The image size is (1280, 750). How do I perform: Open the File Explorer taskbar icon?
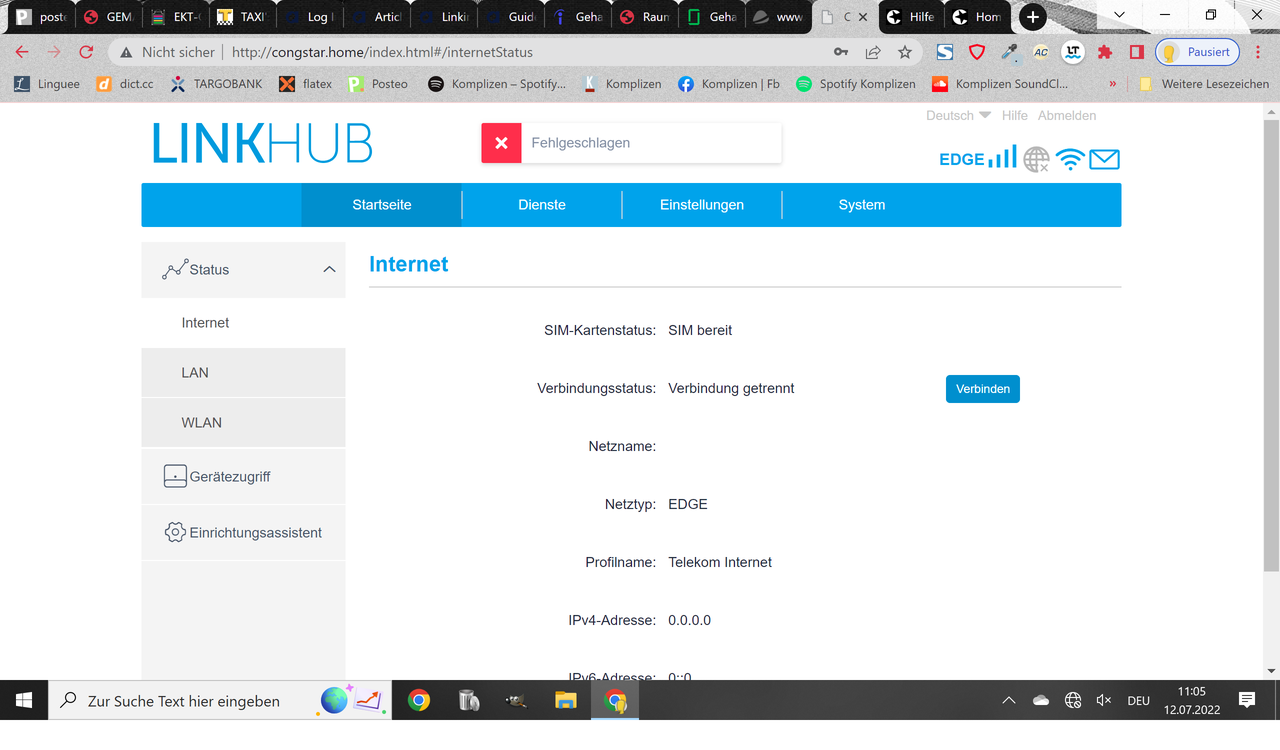coord(566,701)
